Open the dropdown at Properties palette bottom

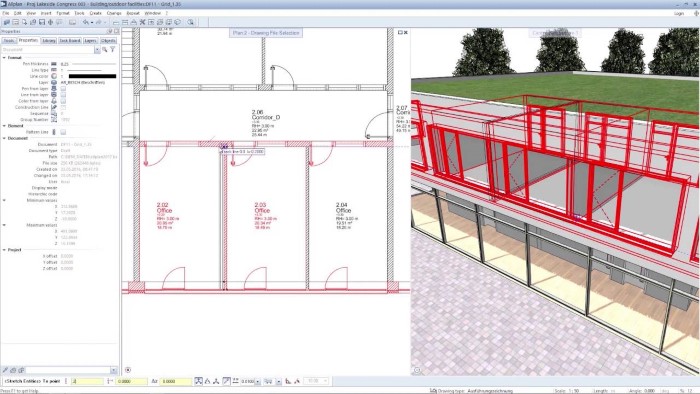coord(113,370)
